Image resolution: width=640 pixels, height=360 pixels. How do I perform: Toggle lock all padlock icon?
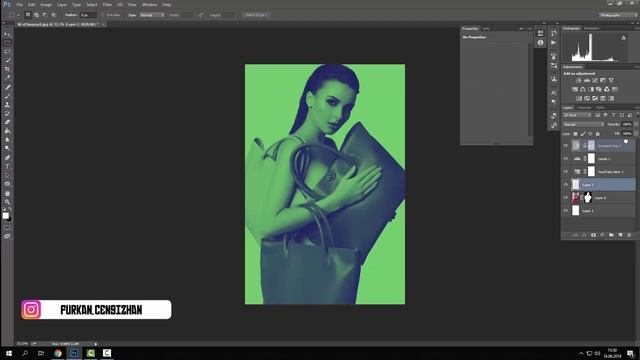coord(598,134)
